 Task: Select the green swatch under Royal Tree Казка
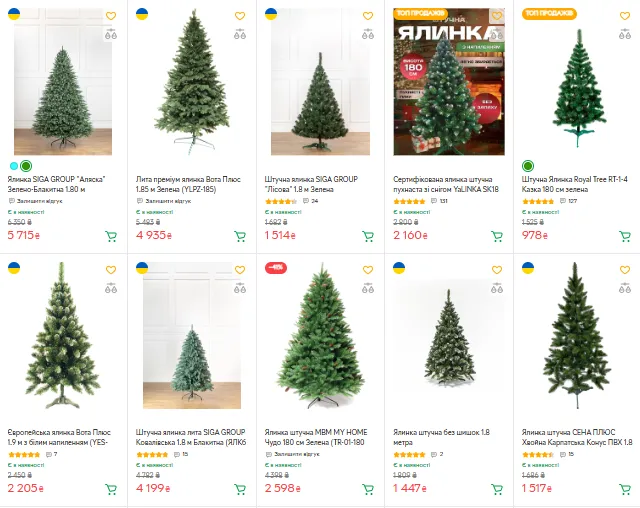[x=528, y=166]
